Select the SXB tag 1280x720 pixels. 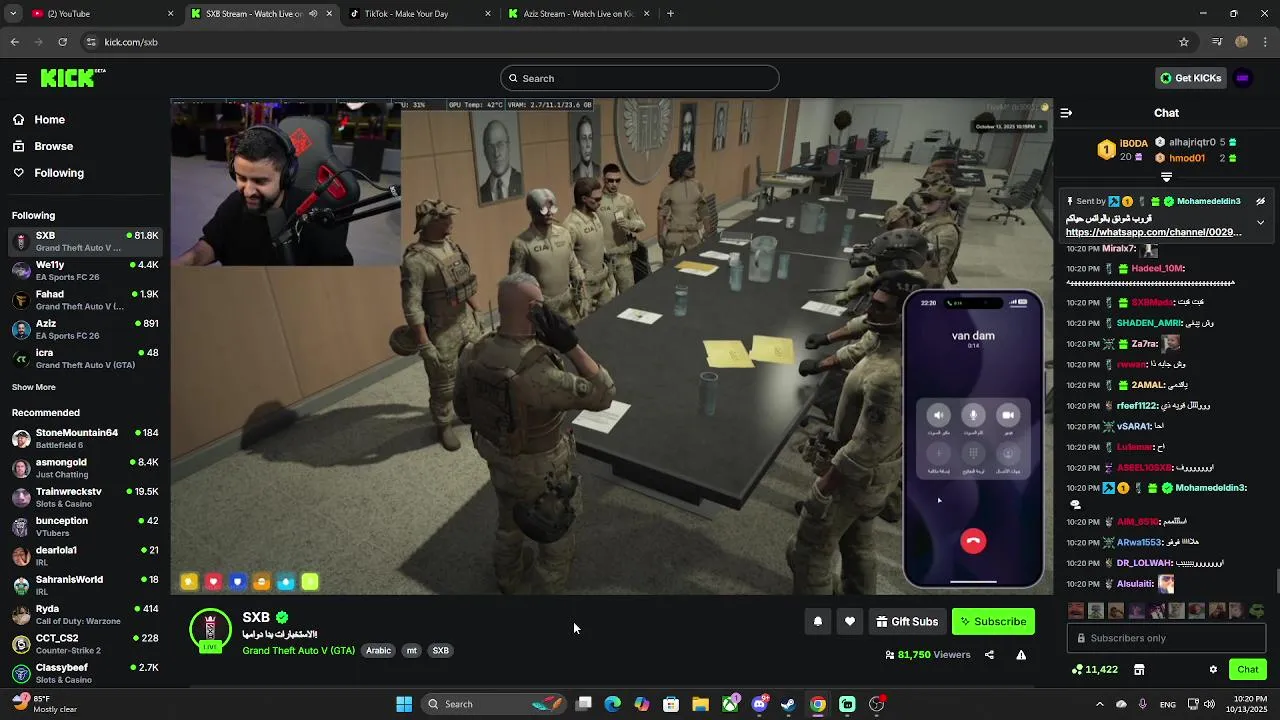point(440,650)
